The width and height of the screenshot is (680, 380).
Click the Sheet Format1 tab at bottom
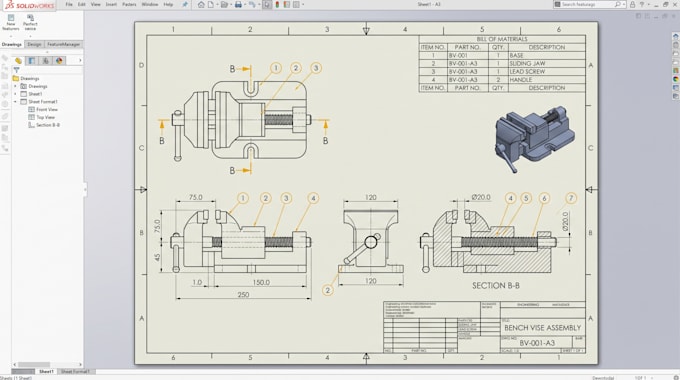pos(75,372)
